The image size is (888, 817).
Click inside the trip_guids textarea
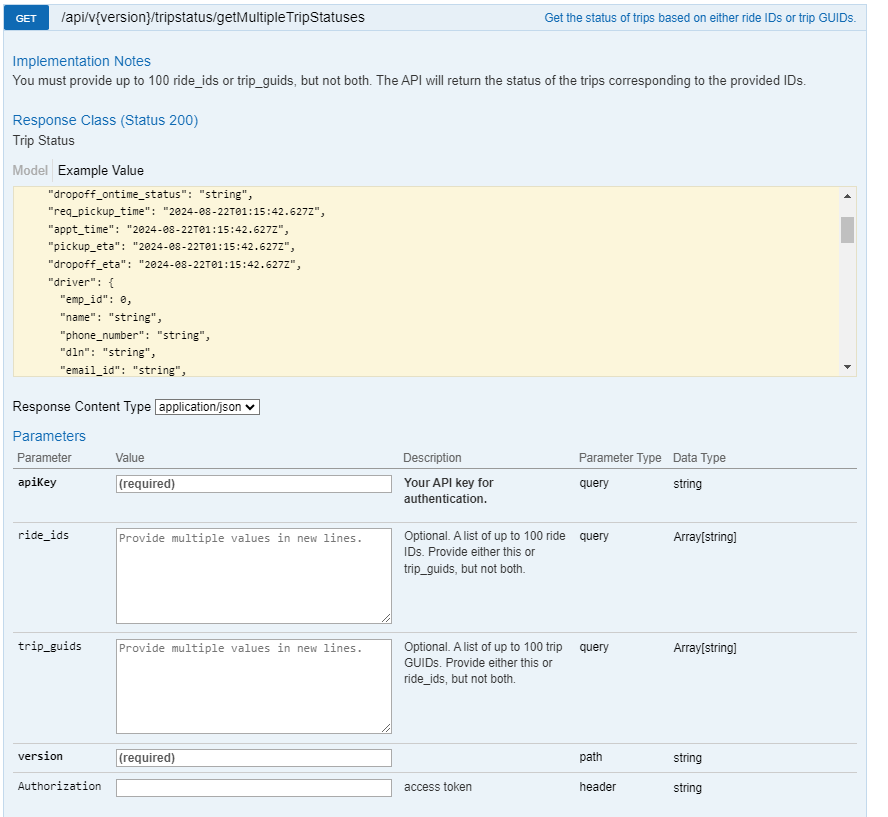(x=254, y=686)
